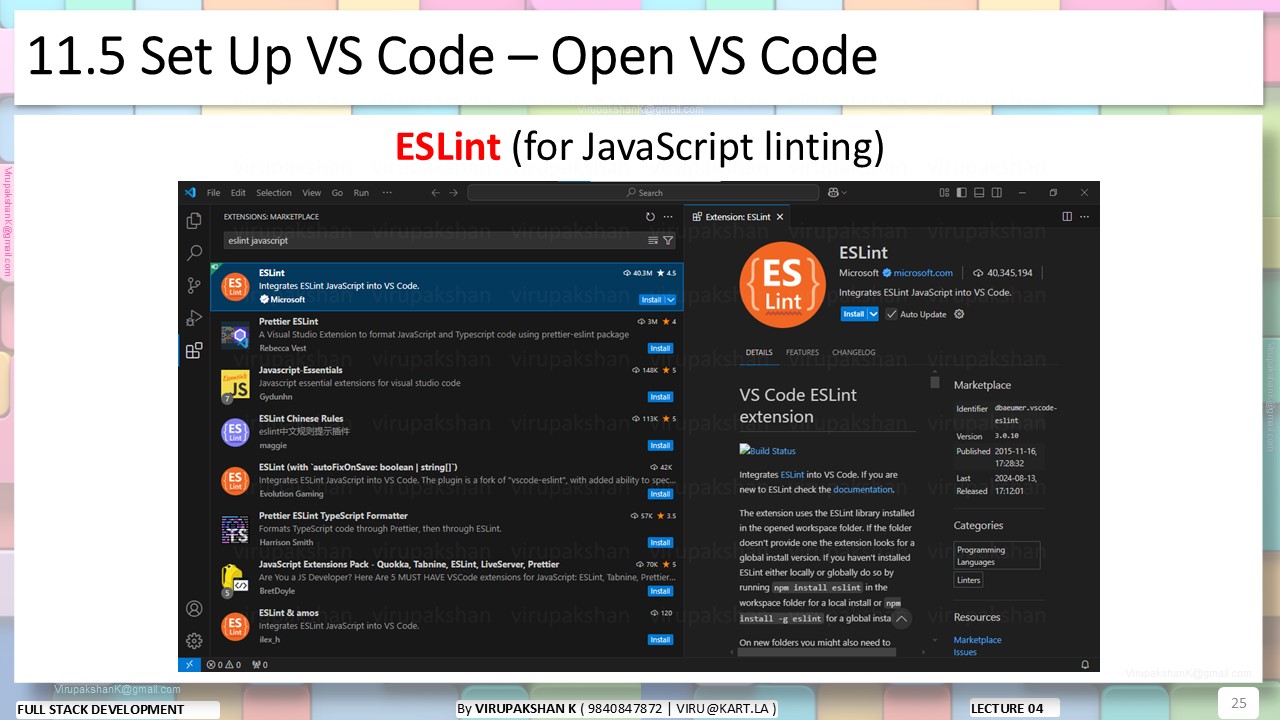The width and height of the screenshot is (1280, 720).
Task: Open forwarded ports status entry
Action: click(260, 664)
